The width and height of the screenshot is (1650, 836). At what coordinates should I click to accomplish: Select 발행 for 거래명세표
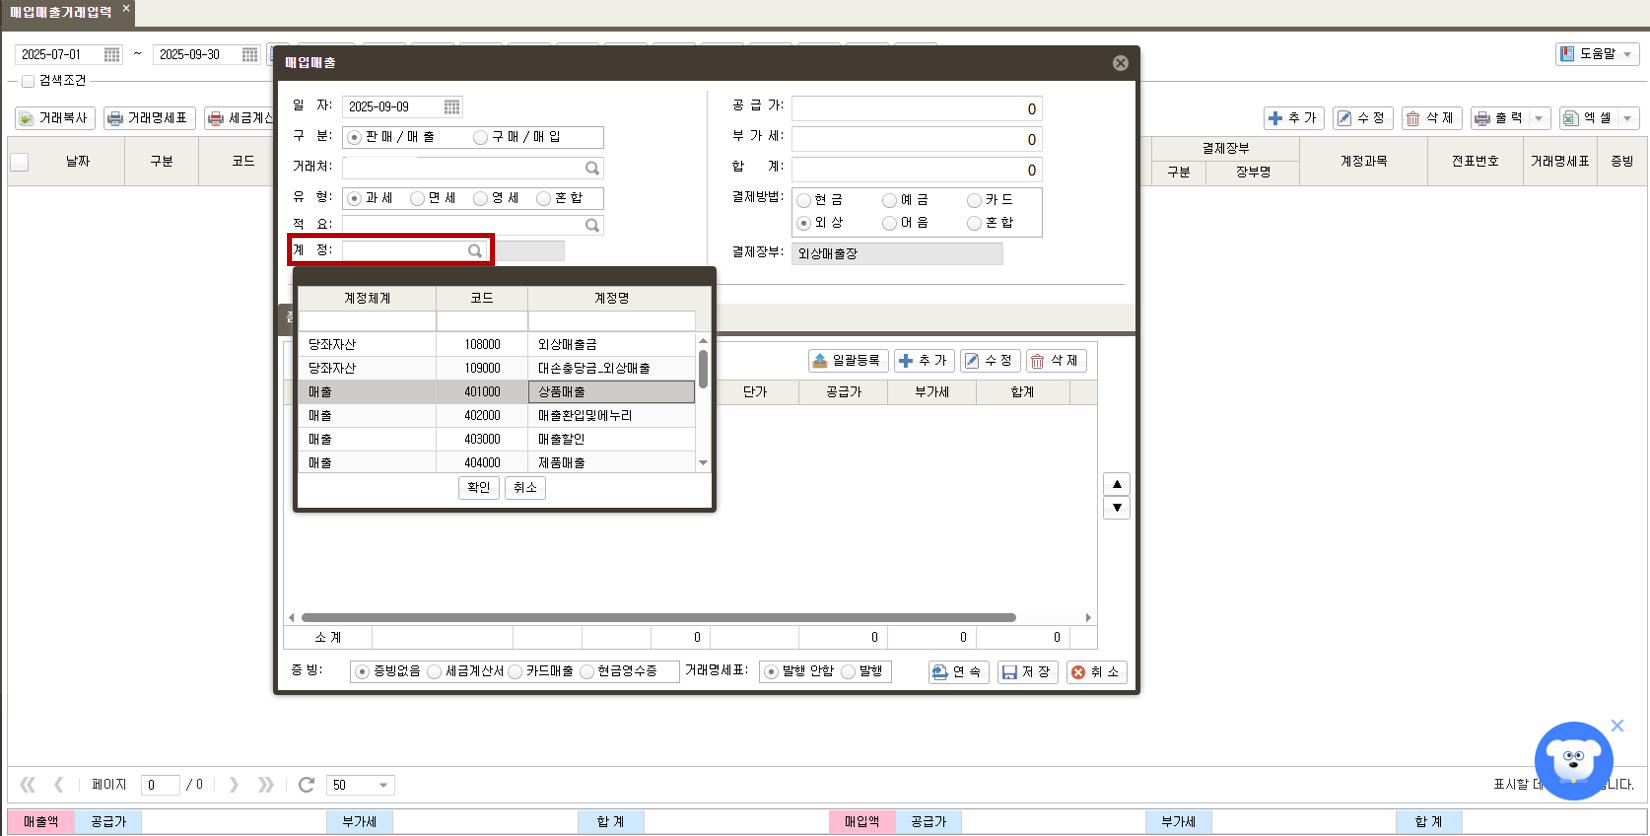(x=848, y=672)
